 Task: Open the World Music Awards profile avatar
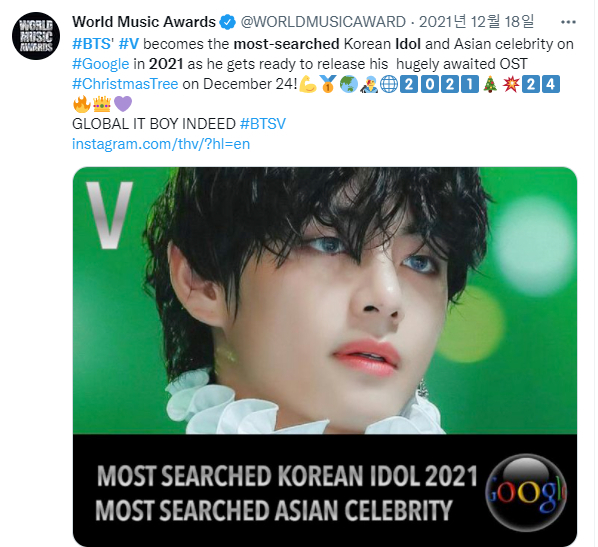click(36, 36)
